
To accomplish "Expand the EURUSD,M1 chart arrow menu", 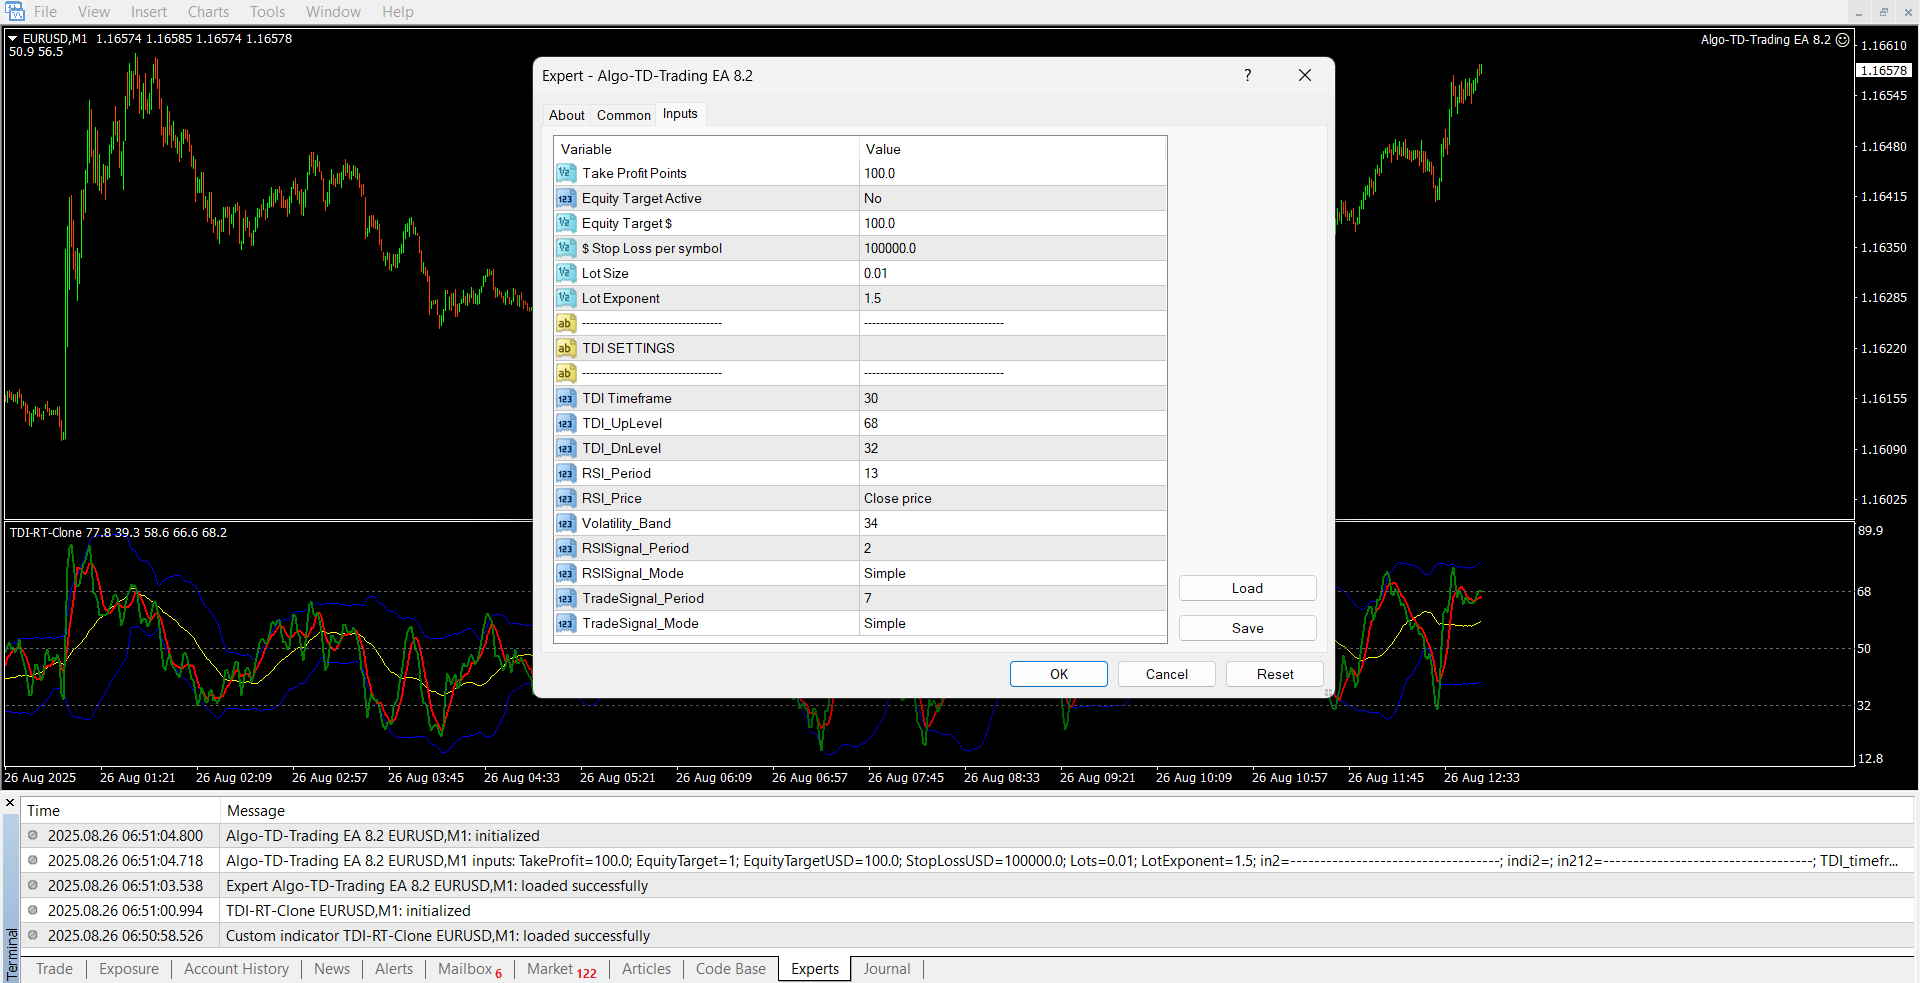I will (x=13, y=39).
